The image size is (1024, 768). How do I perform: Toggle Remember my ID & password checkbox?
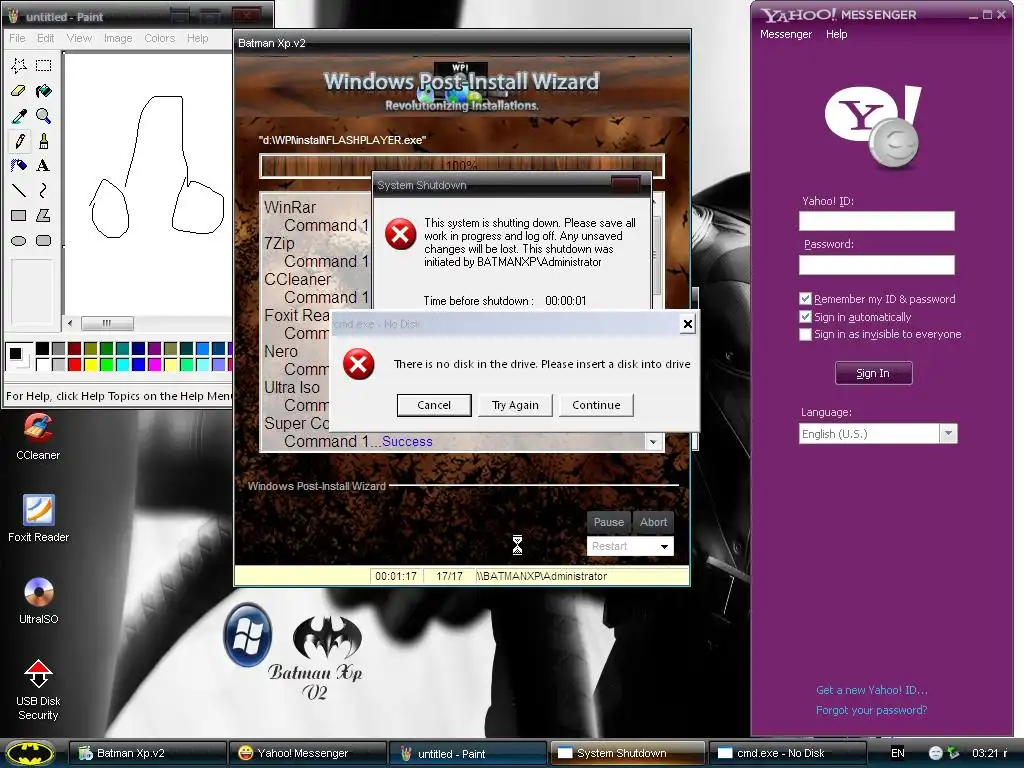coord(805,298)
